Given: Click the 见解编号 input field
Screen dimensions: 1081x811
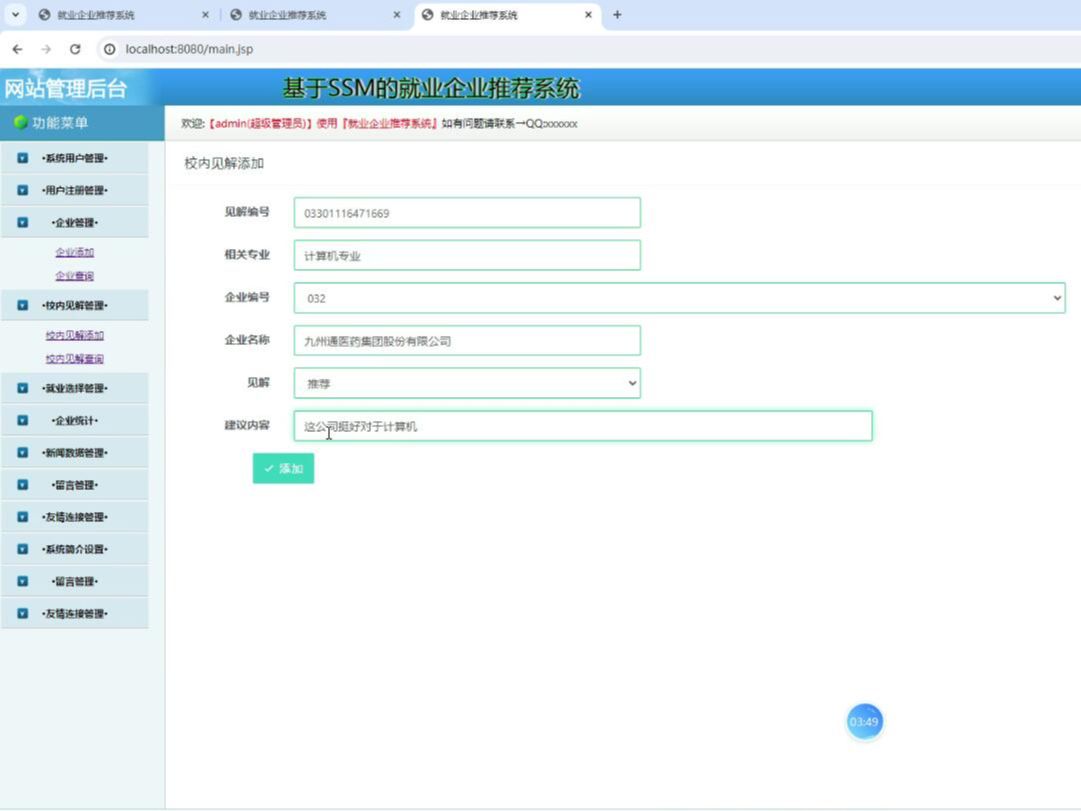Looking at the screenshot, I should pos(467,213).
